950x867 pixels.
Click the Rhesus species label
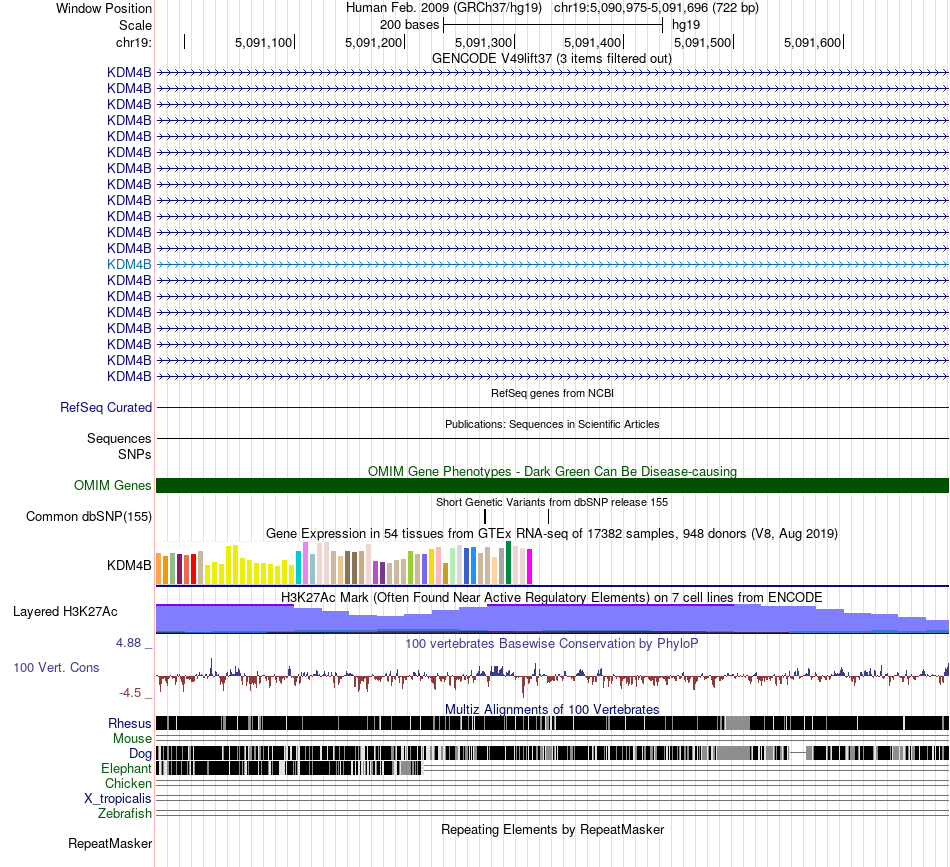click(x=130, y=723)
